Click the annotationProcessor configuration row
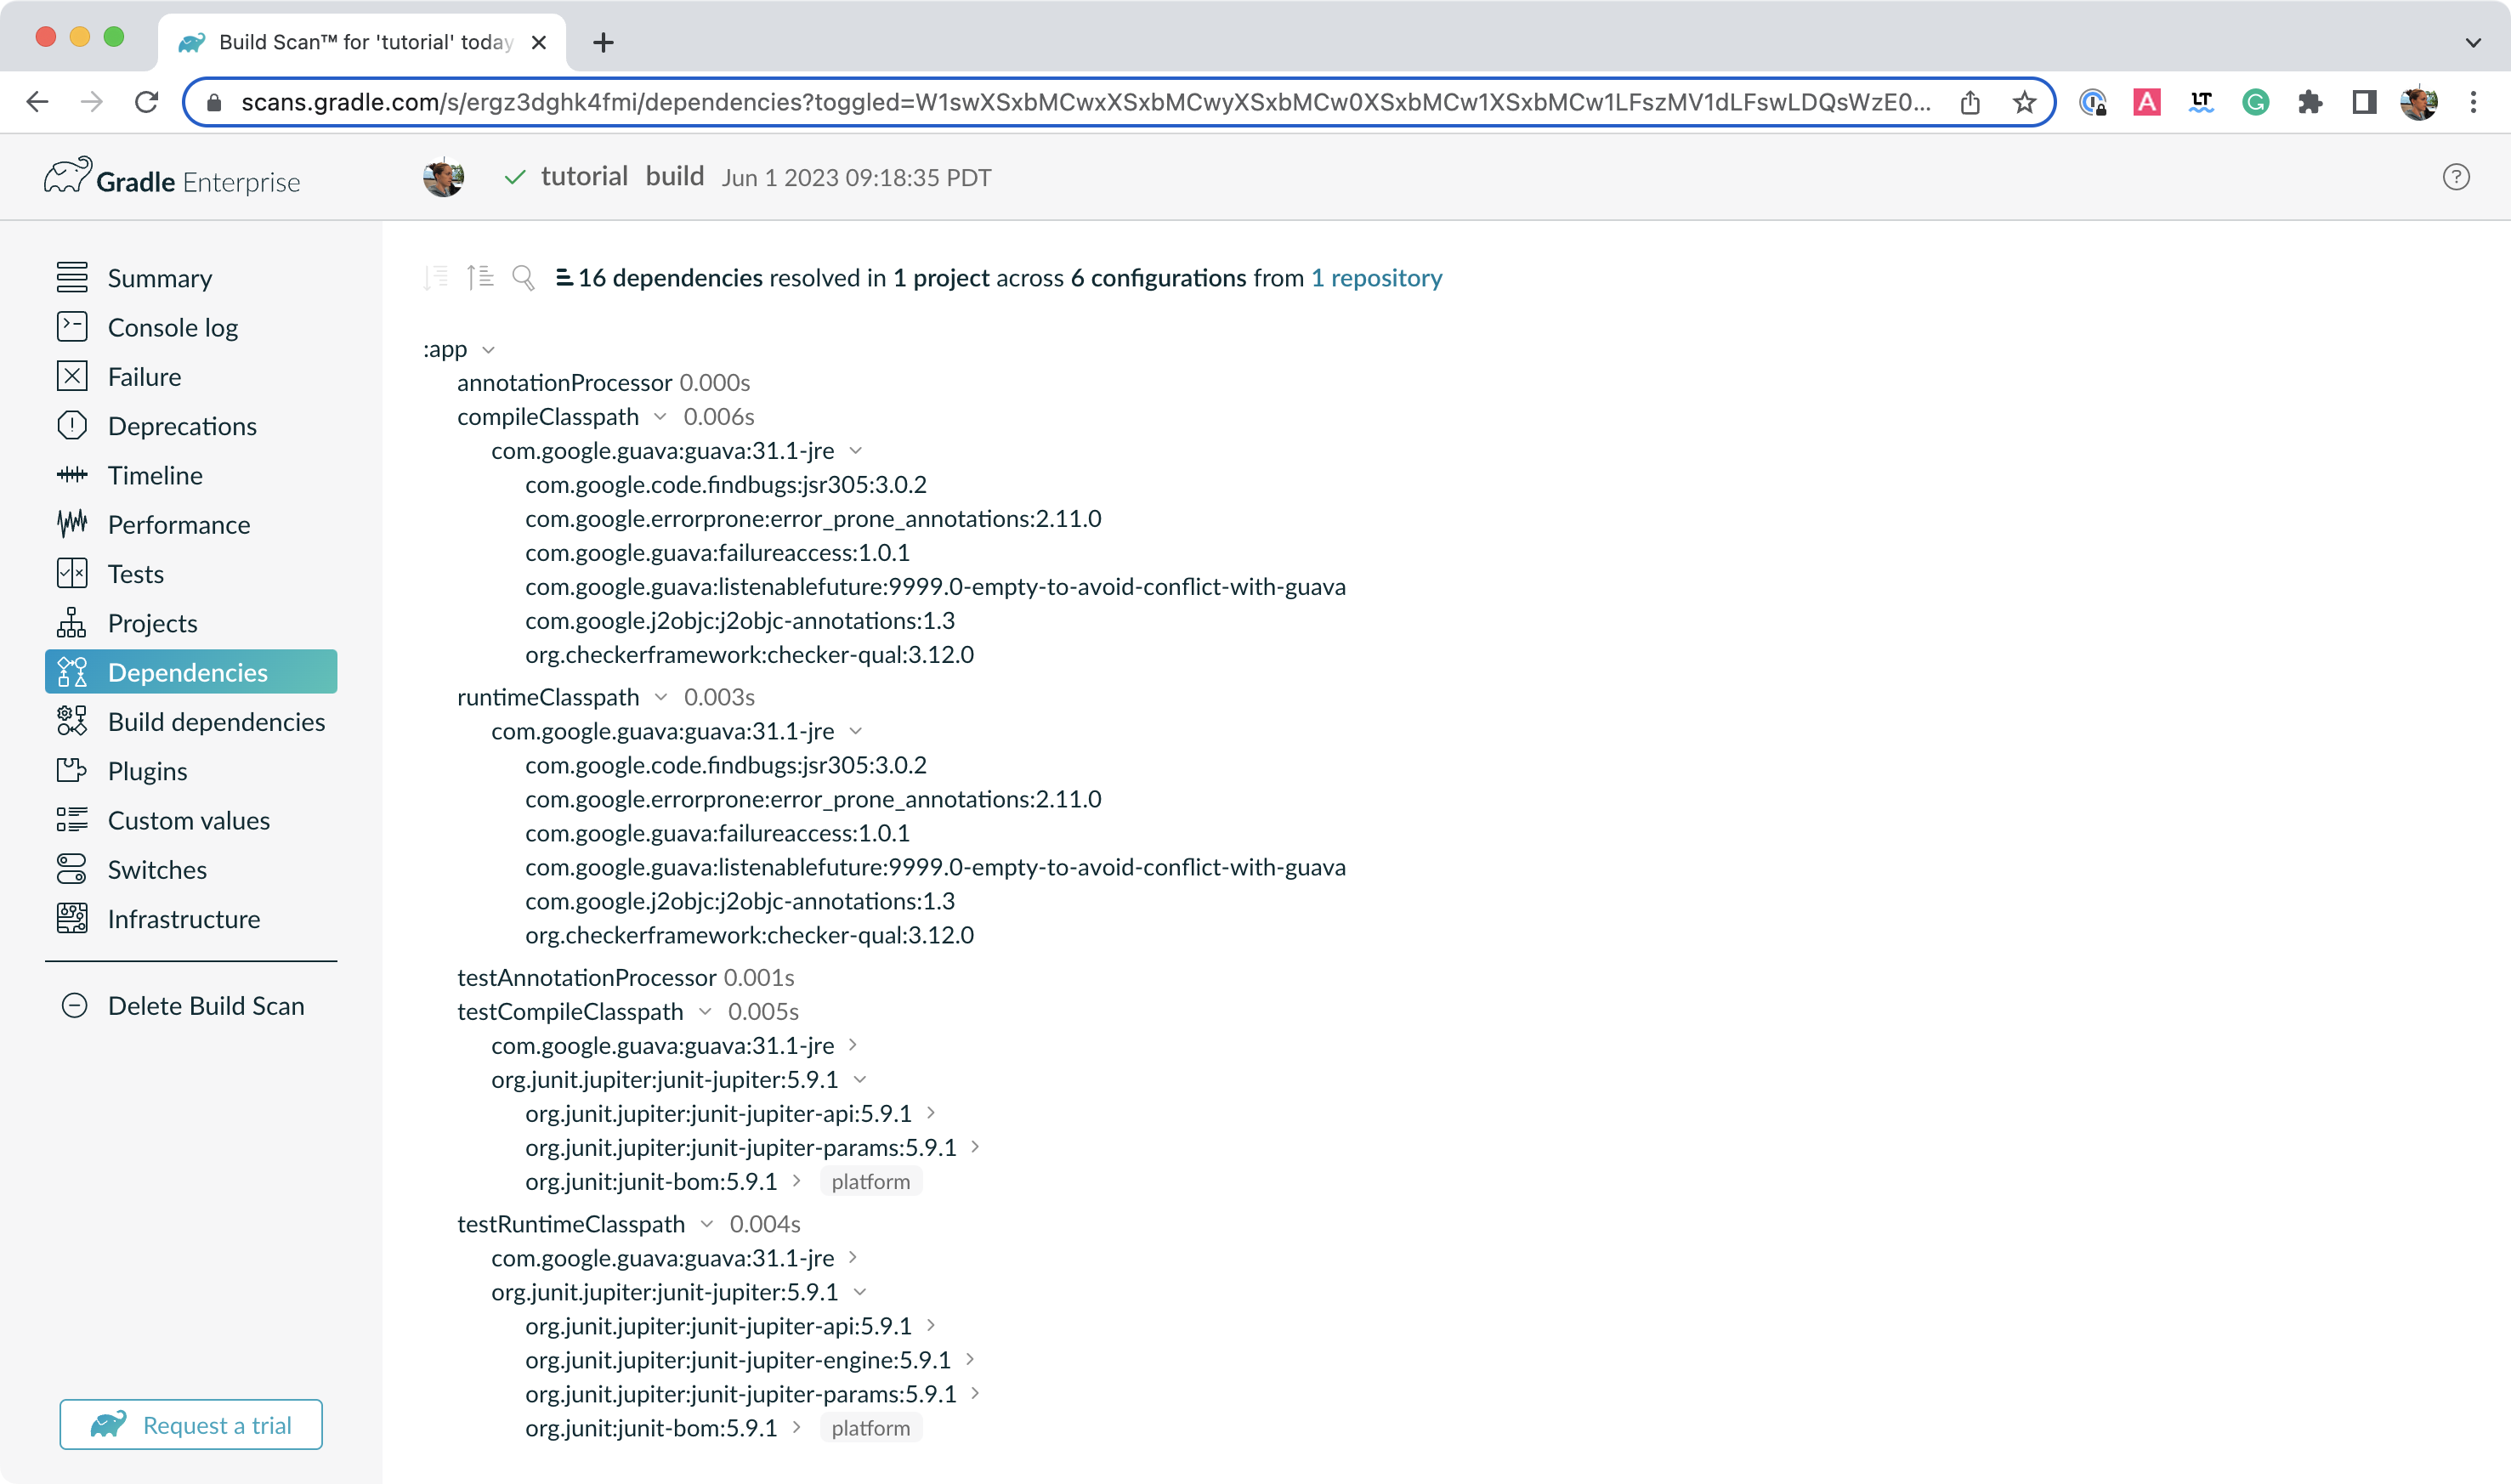This screenshot has width=2511, height=1484. pyautogui.click(x=603, y=383)
